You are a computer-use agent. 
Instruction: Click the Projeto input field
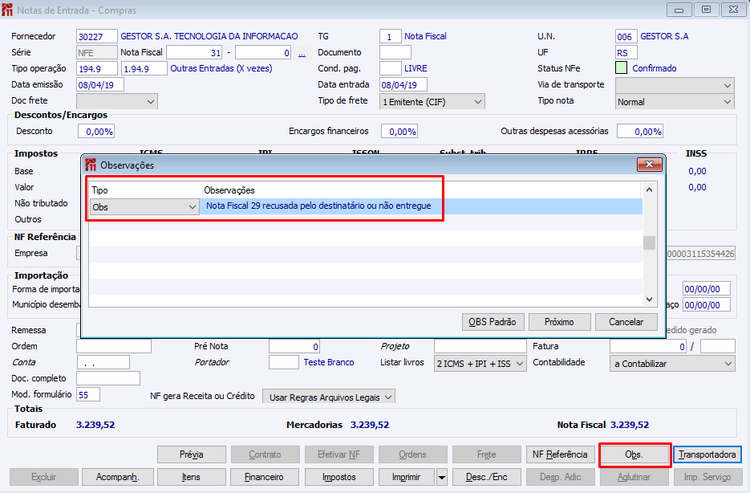pyautogui.click(x=480, y=346)
